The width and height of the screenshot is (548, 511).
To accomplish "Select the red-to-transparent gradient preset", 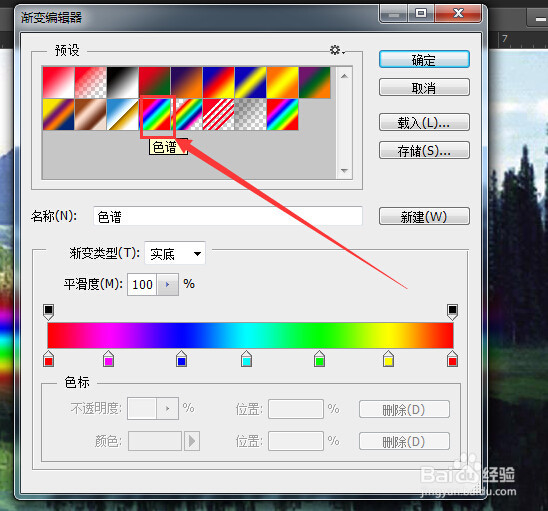I will pos(91,82).
